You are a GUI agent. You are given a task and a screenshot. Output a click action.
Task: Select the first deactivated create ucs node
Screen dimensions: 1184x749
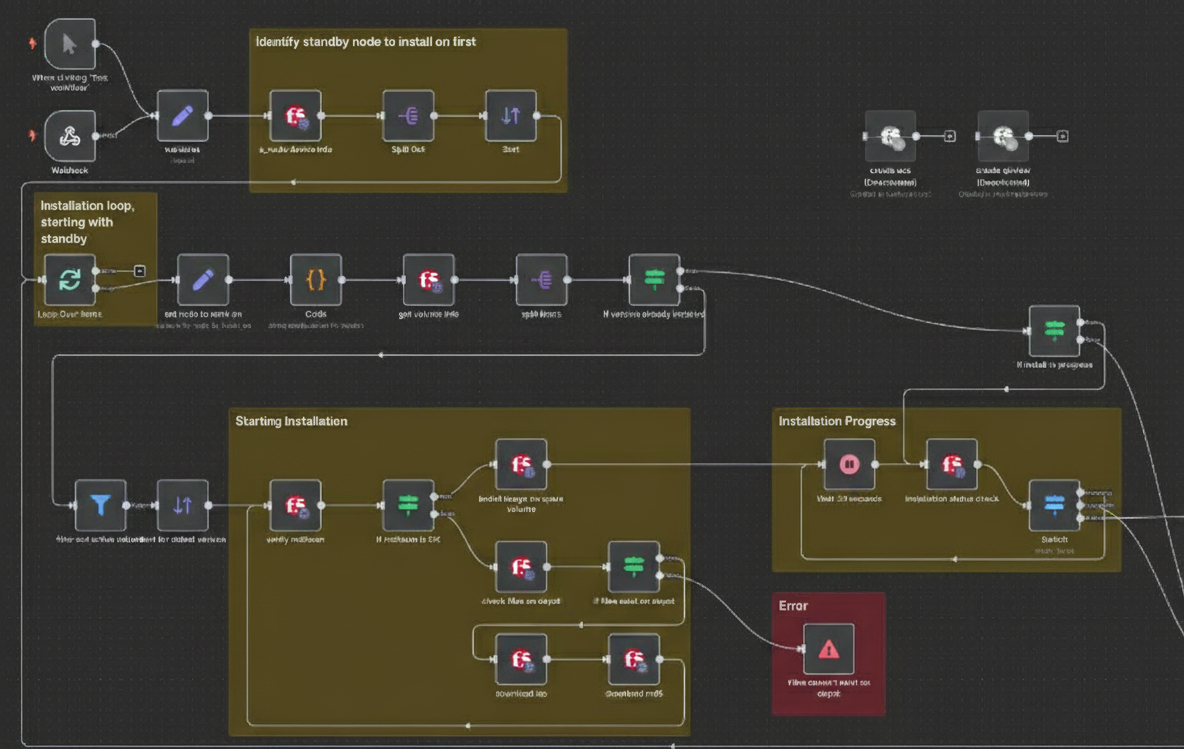889,136
